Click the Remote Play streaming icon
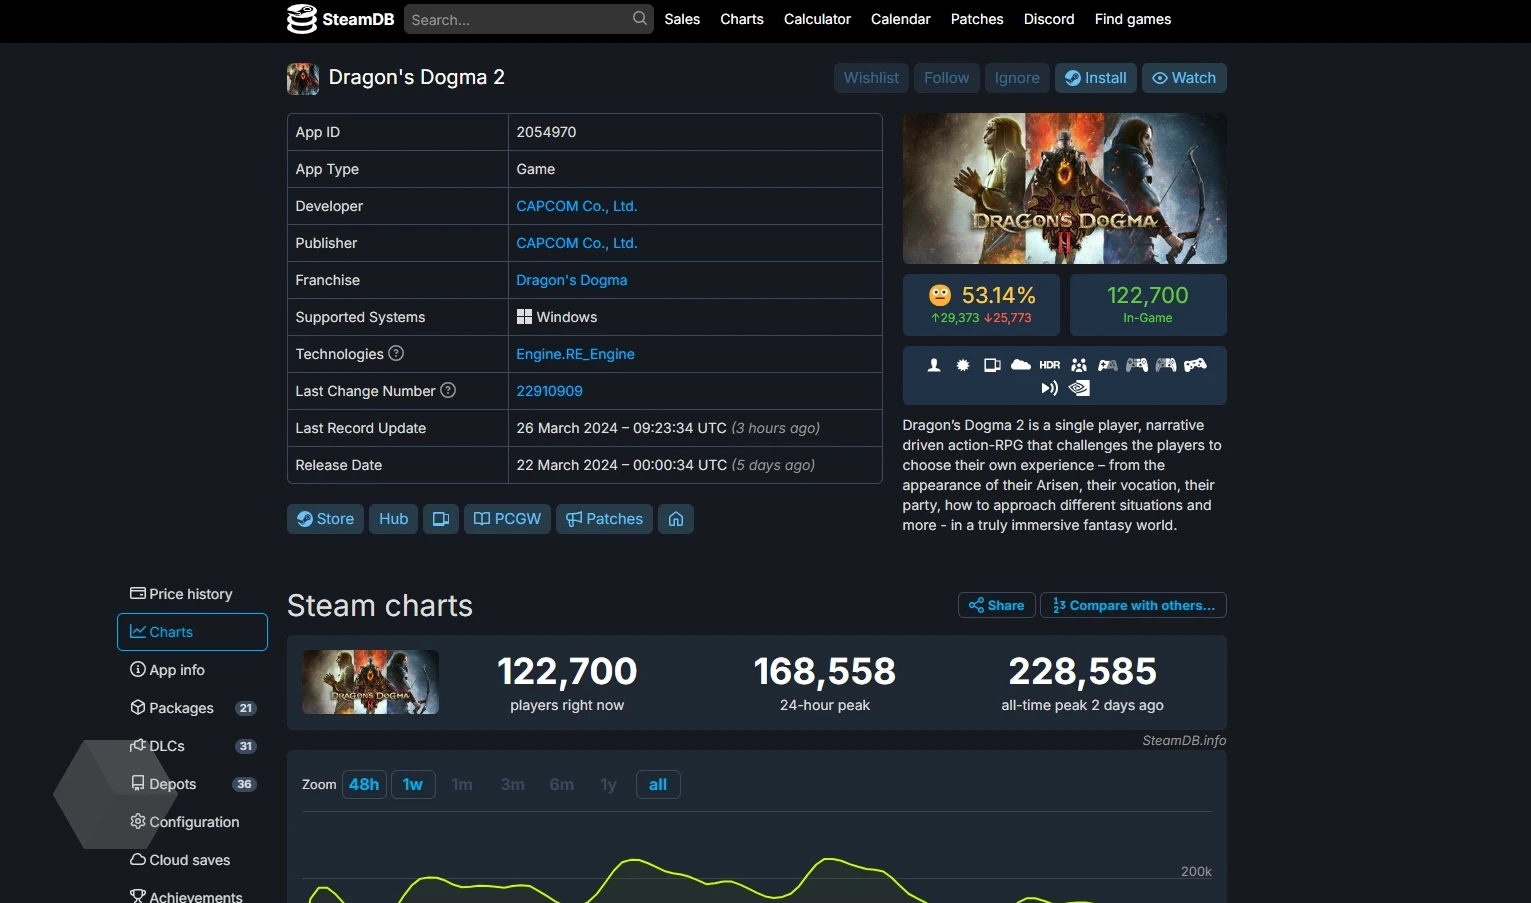 1049,388
